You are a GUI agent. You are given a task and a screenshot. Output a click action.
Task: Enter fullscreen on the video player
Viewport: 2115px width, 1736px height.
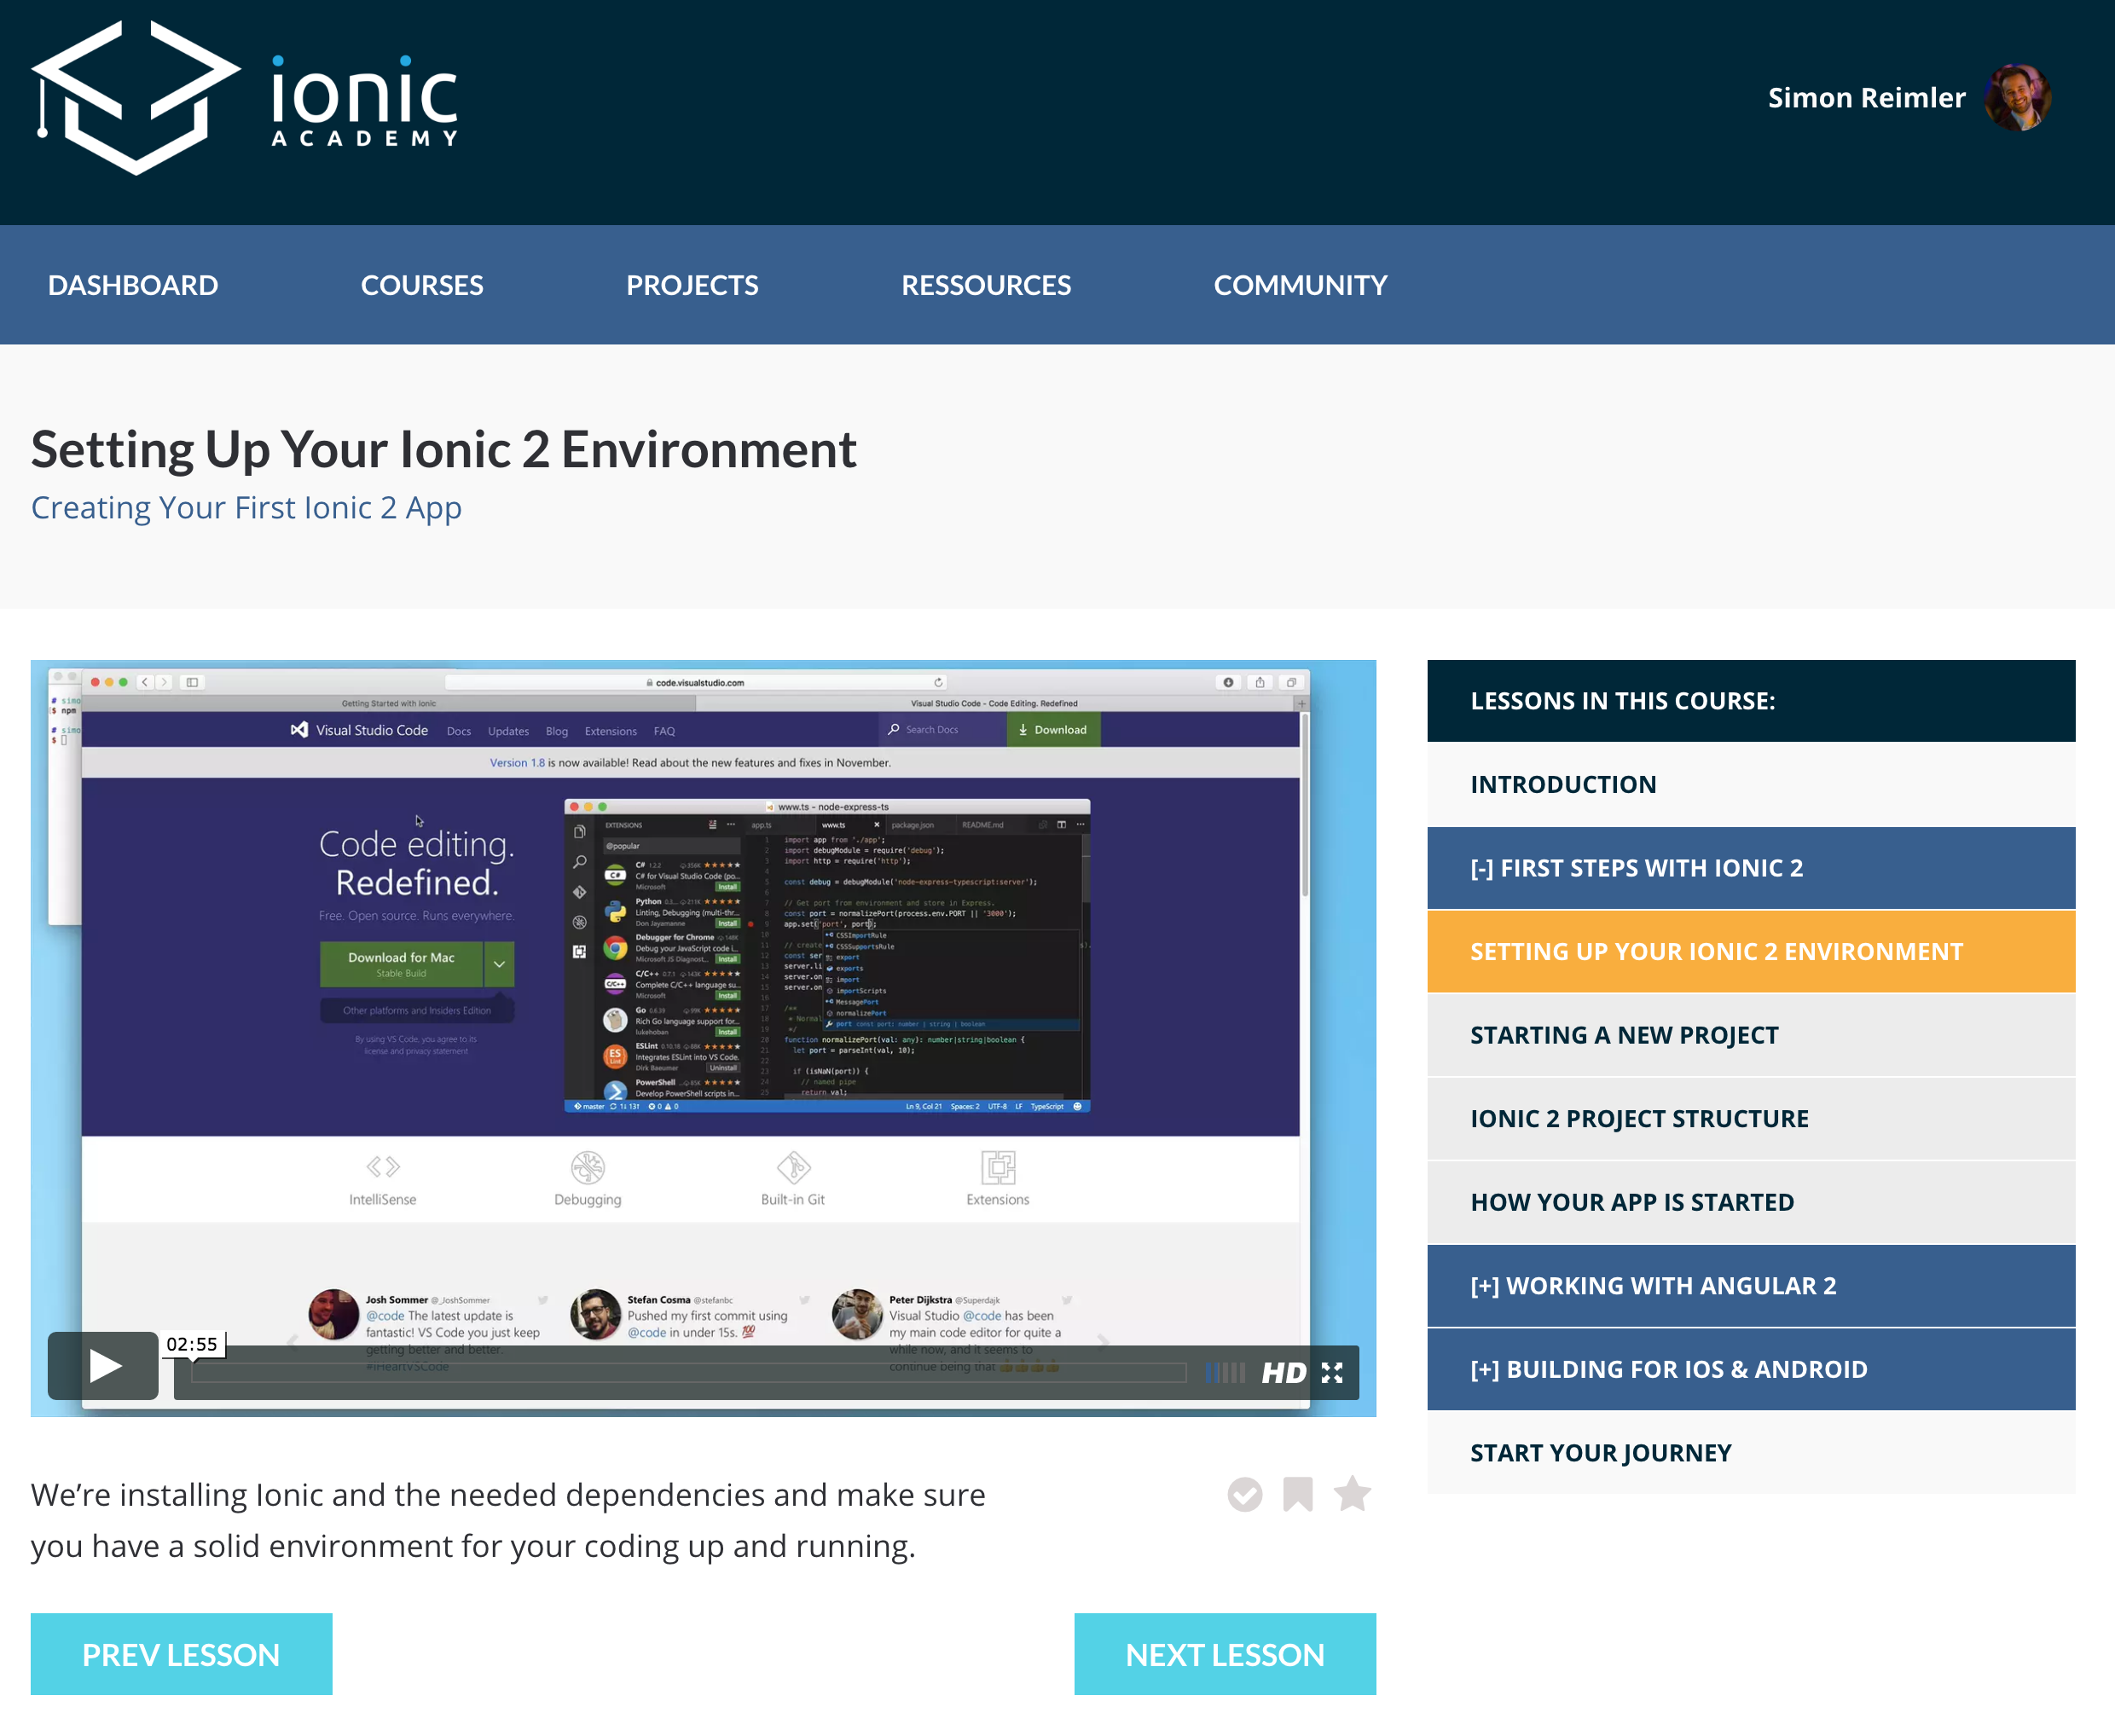coord(1332,1372)
